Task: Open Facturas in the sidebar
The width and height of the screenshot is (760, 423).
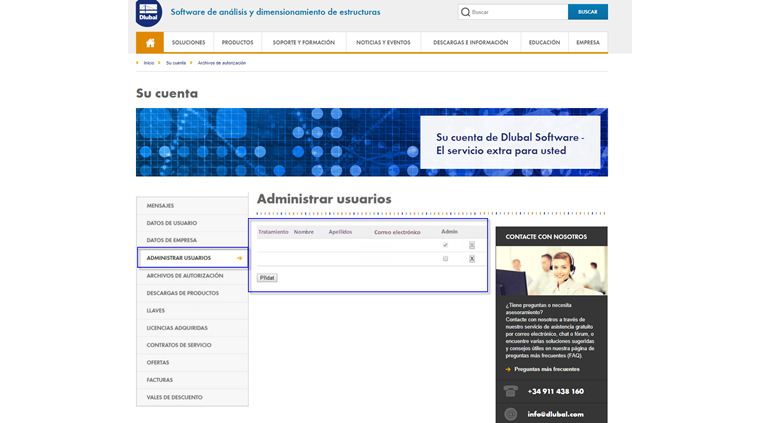Action: tap(192, 380)
